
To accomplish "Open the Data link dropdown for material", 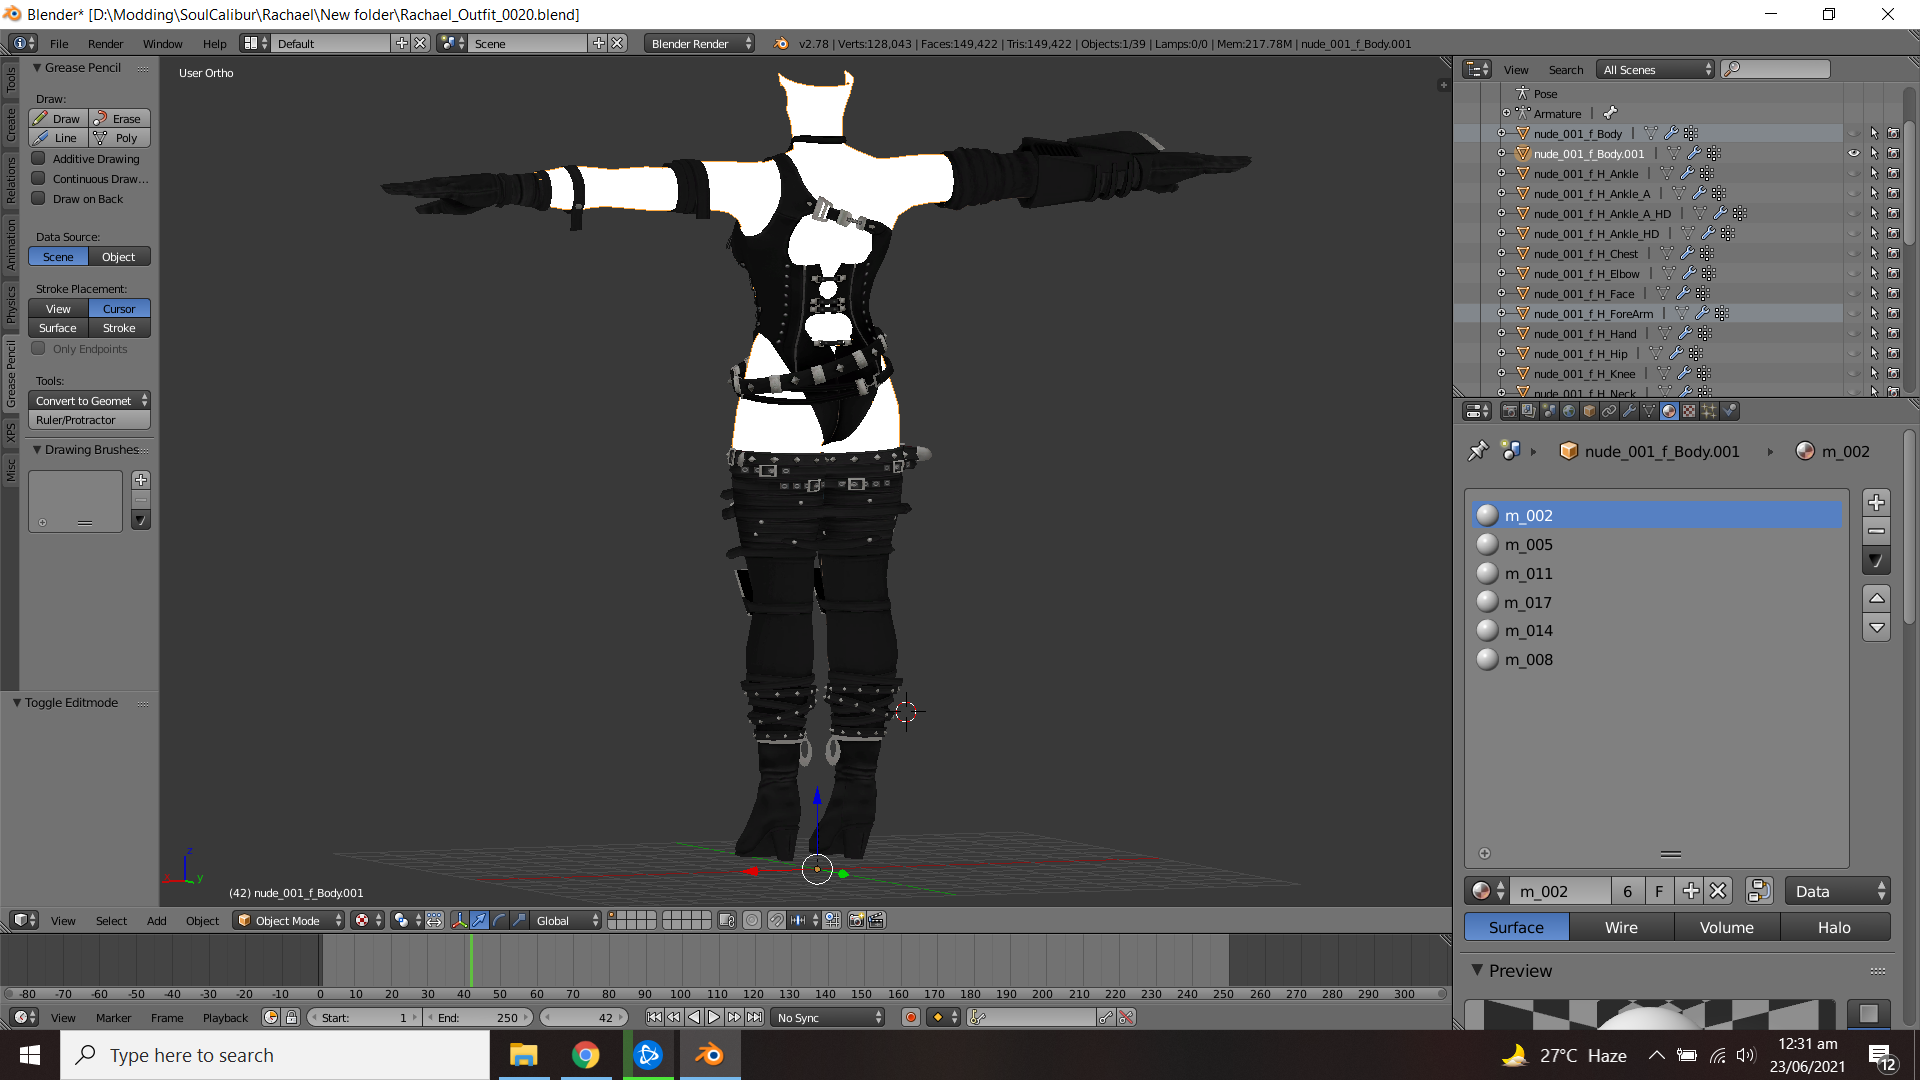I will tap(1838, 891).
